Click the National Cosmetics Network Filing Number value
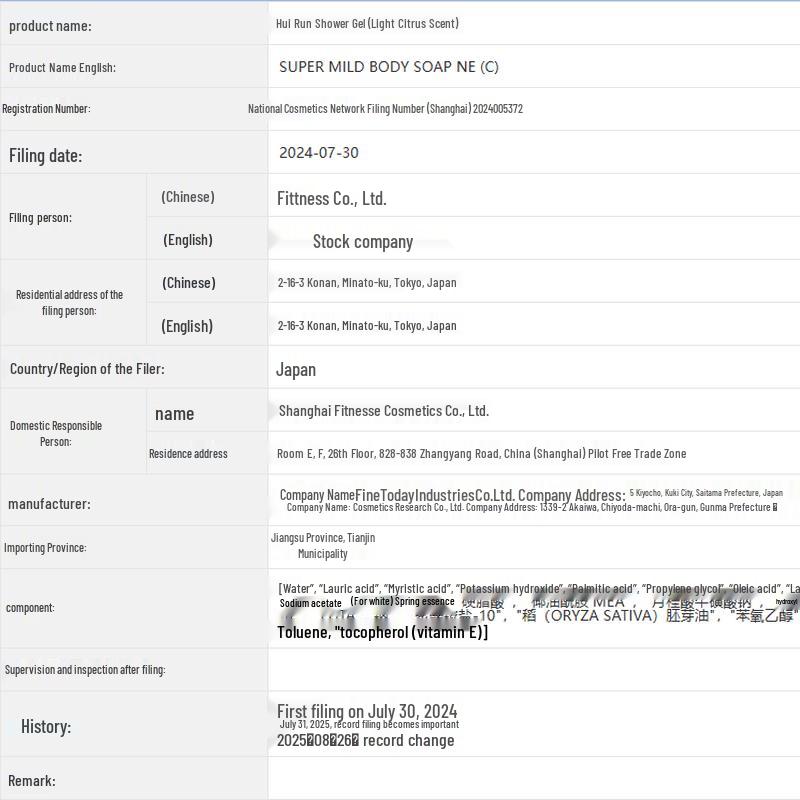The image size is (800, 800). 385,109
